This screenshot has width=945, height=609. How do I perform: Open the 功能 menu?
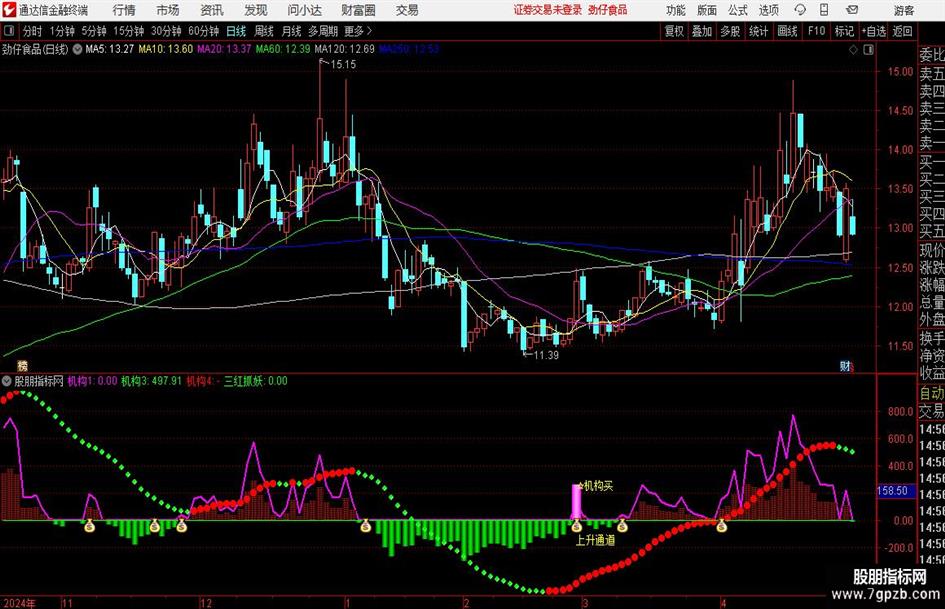[x=676, y=10]
